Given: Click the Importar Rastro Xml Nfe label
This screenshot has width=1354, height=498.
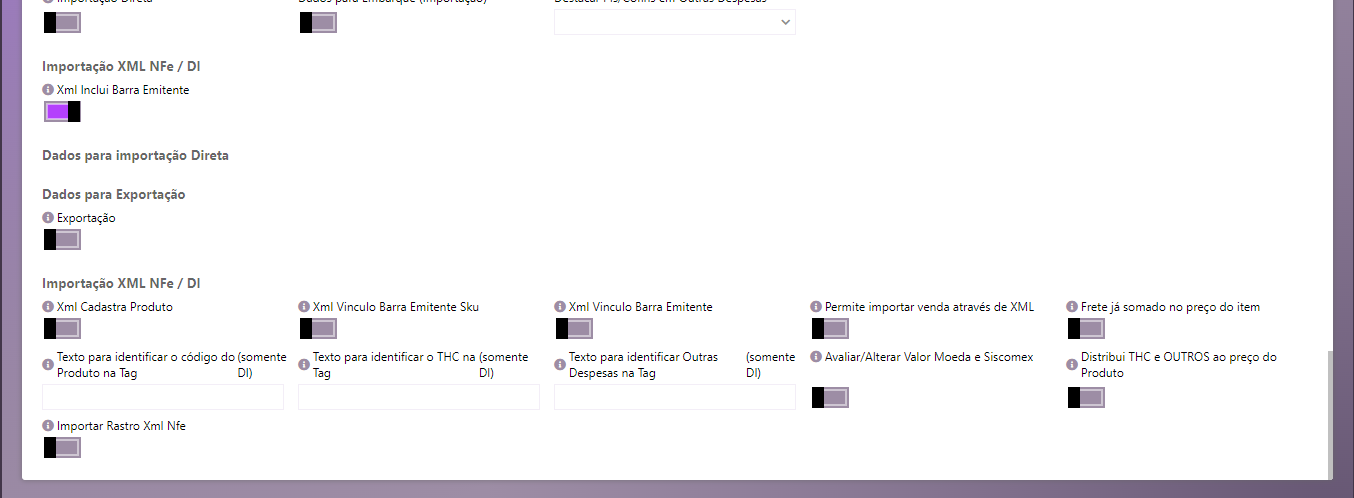Looking at the screenshot, I should coord(121,426).
